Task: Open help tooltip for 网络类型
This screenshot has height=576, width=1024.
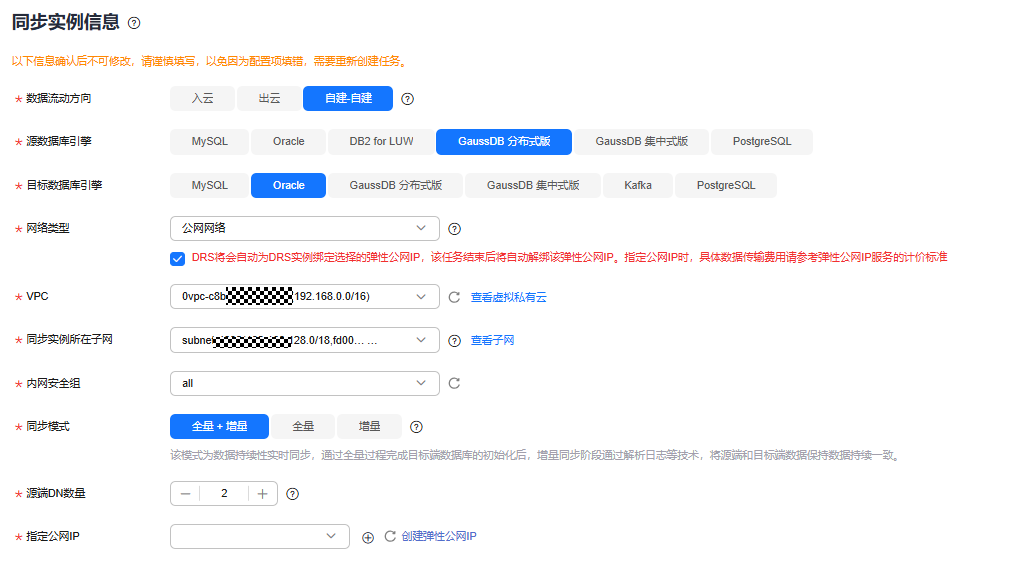Action: (454, 228)
